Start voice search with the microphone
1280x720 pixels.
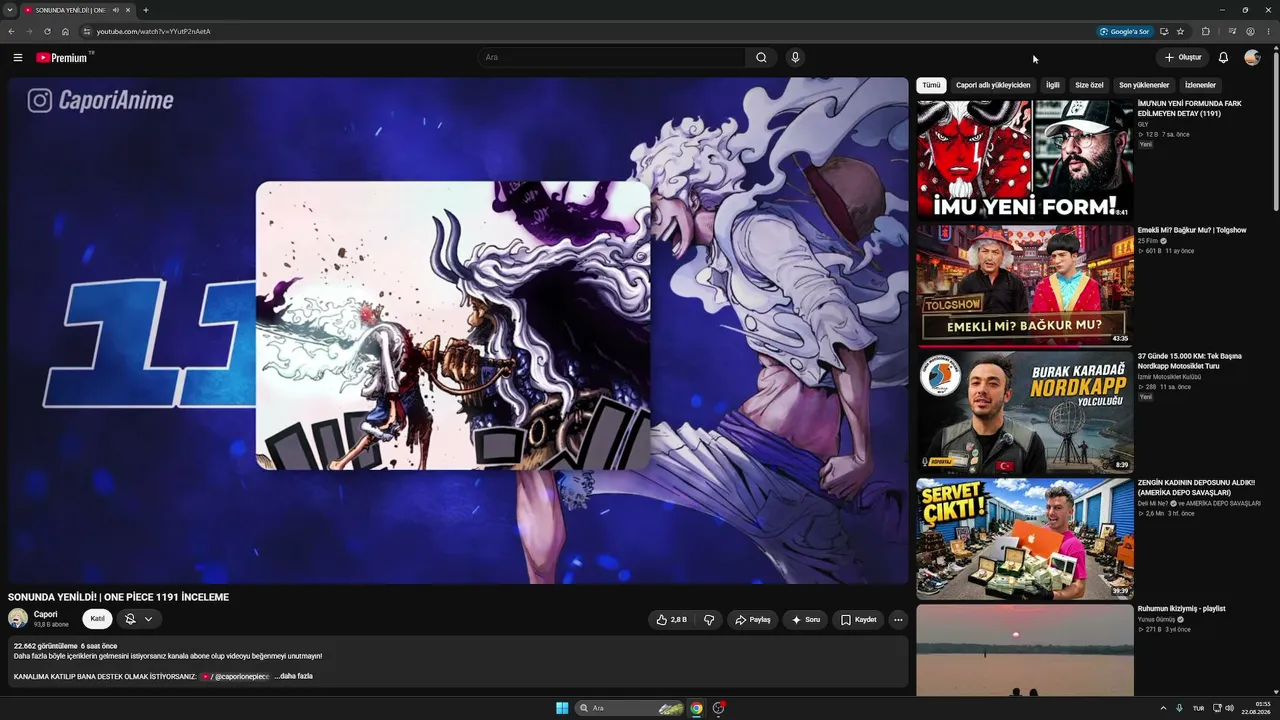tap(795, 58)
